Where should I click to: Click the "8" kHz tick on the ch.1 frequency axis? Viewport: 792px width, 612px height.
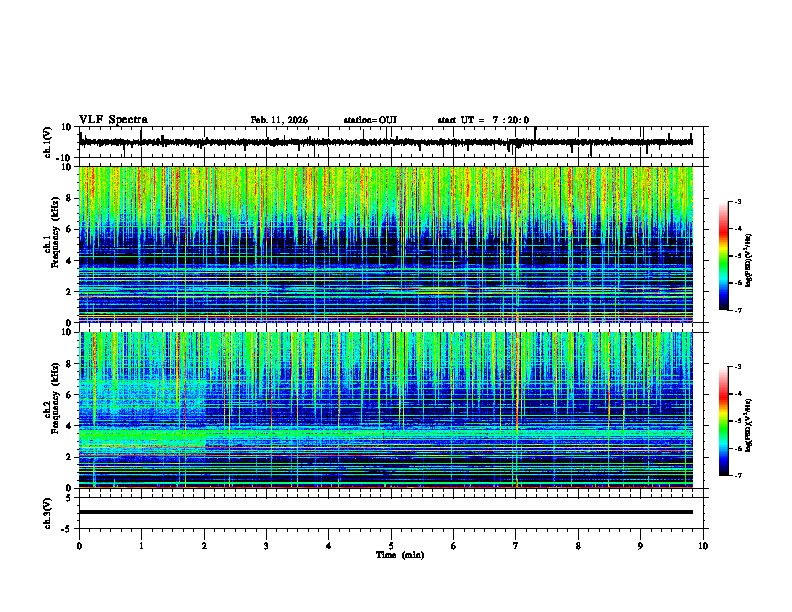tap(70, 198)
